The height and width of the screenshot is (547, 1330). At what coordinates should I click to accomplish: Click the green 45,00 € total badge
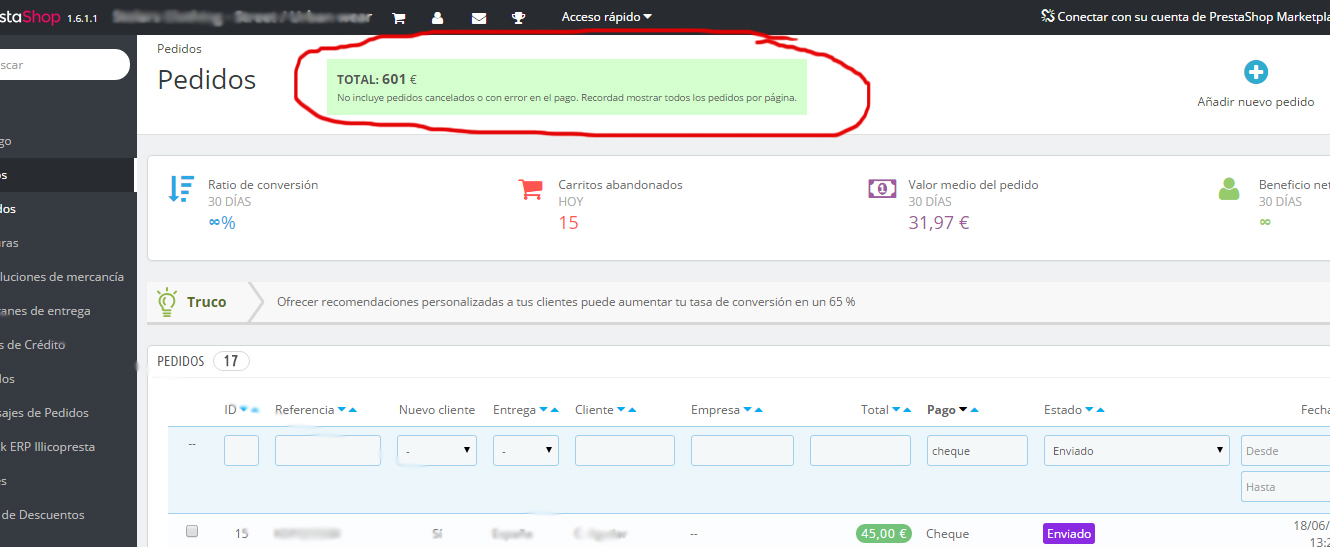click(883, 534)
